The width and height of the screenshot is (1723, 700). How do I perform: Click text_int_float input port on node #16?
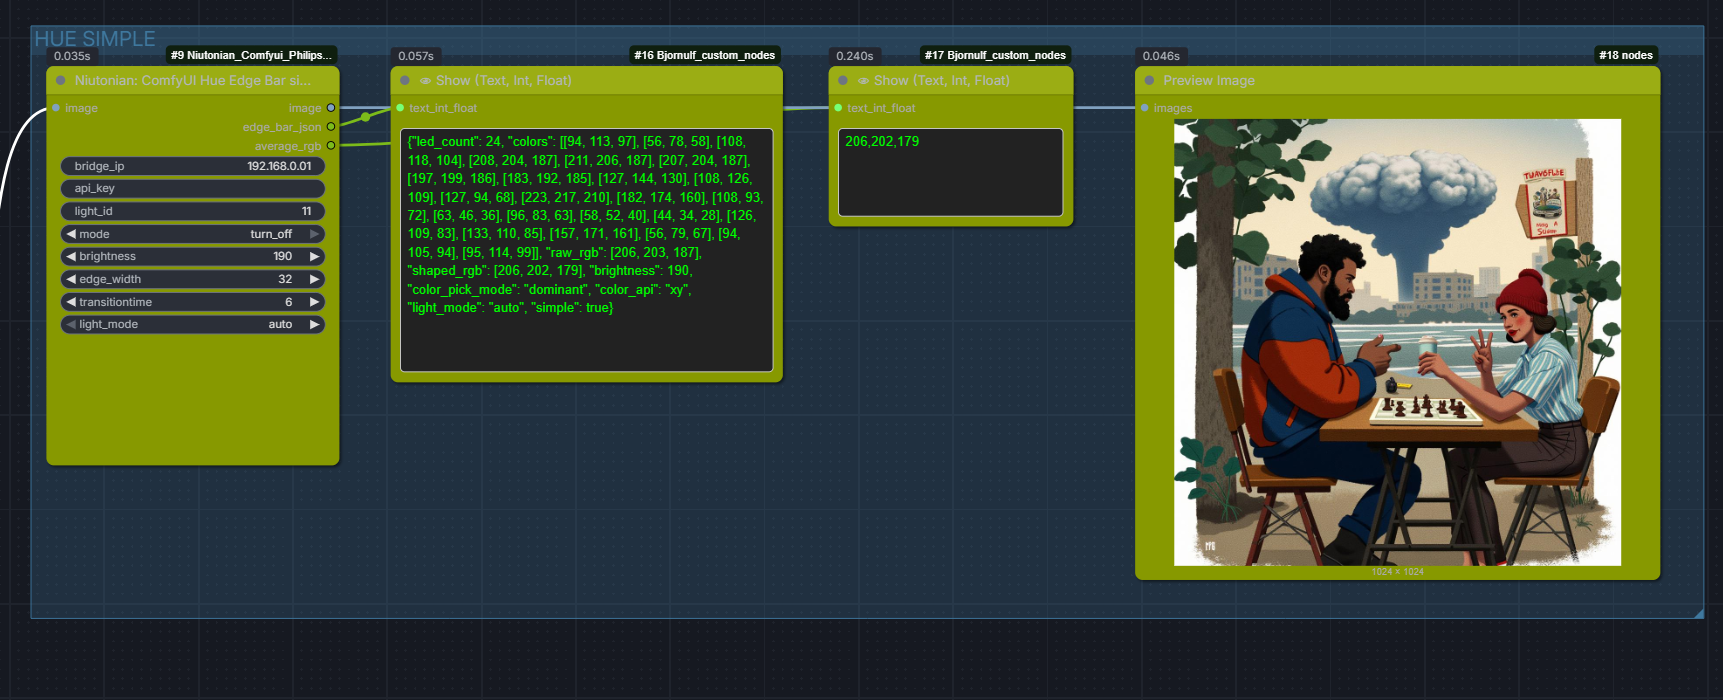coord(400,108)
